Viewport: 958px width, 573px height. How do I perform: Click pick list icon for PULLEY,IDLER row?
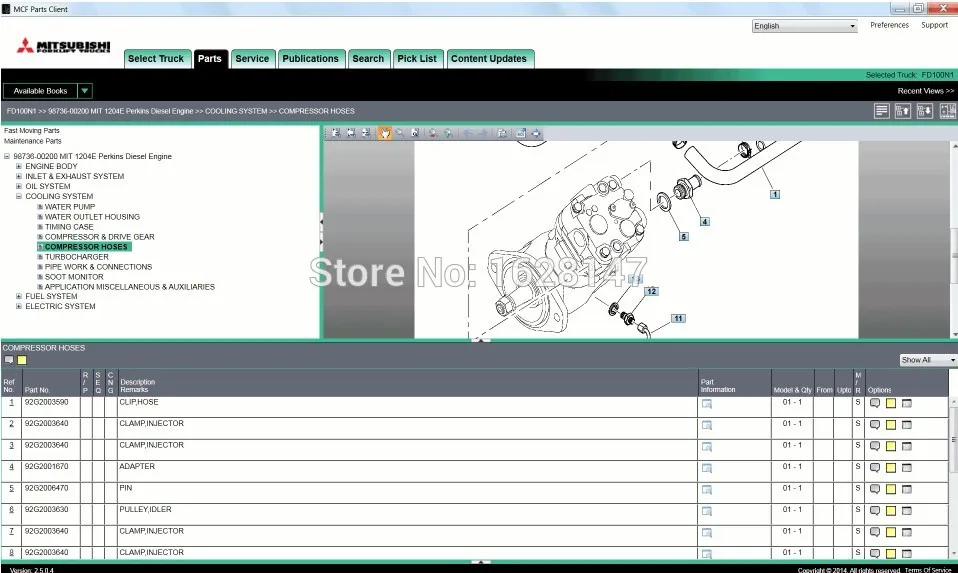pyautogui.click(x=907, y=510)
